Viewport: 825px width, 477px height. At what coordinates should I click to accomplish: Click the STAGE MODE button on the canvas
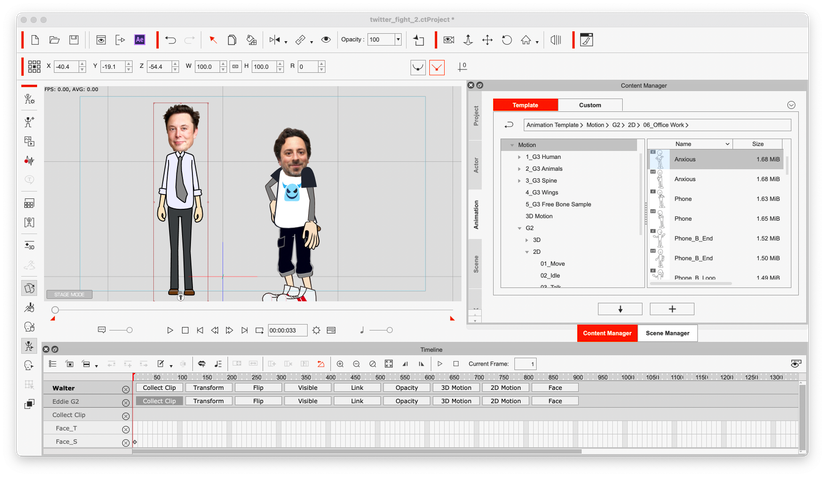coord(69,295)
